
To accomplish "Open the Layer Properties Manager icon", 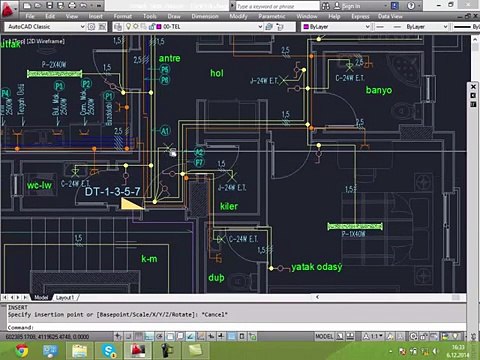I will (117, 27).
